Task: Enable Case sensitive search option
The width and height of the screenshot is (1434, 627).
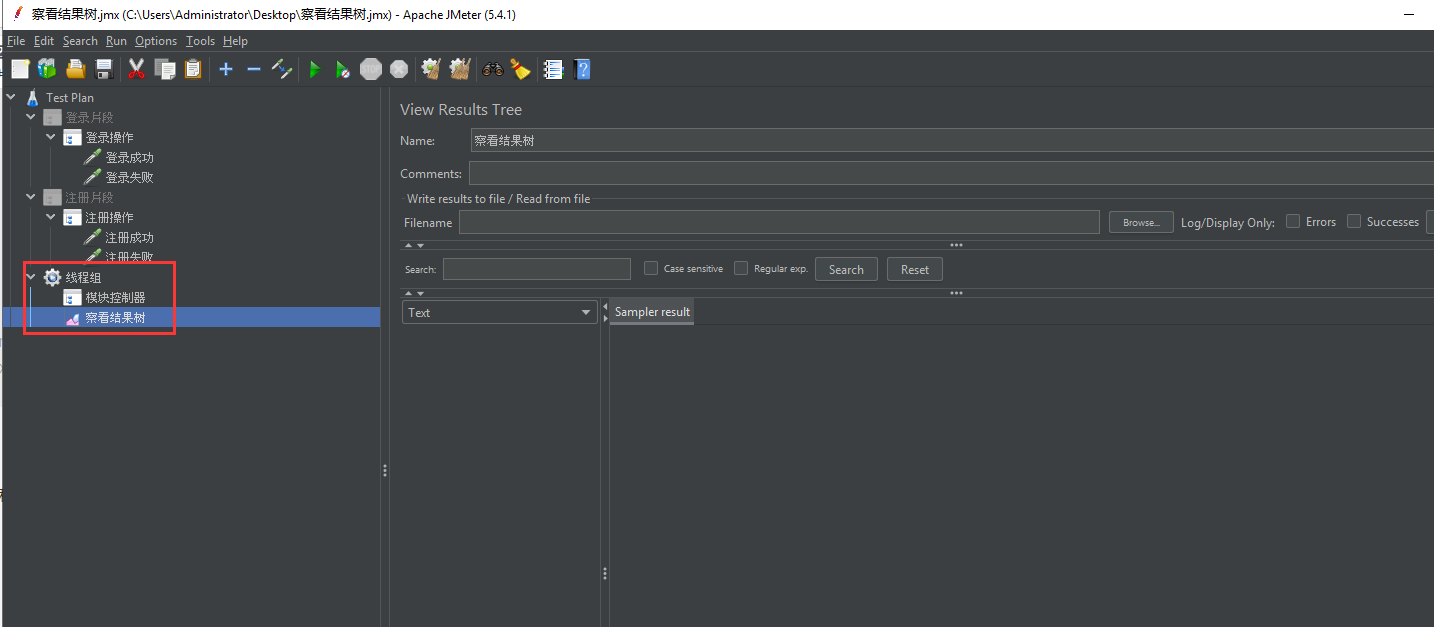Action: (x=649, y=268)
